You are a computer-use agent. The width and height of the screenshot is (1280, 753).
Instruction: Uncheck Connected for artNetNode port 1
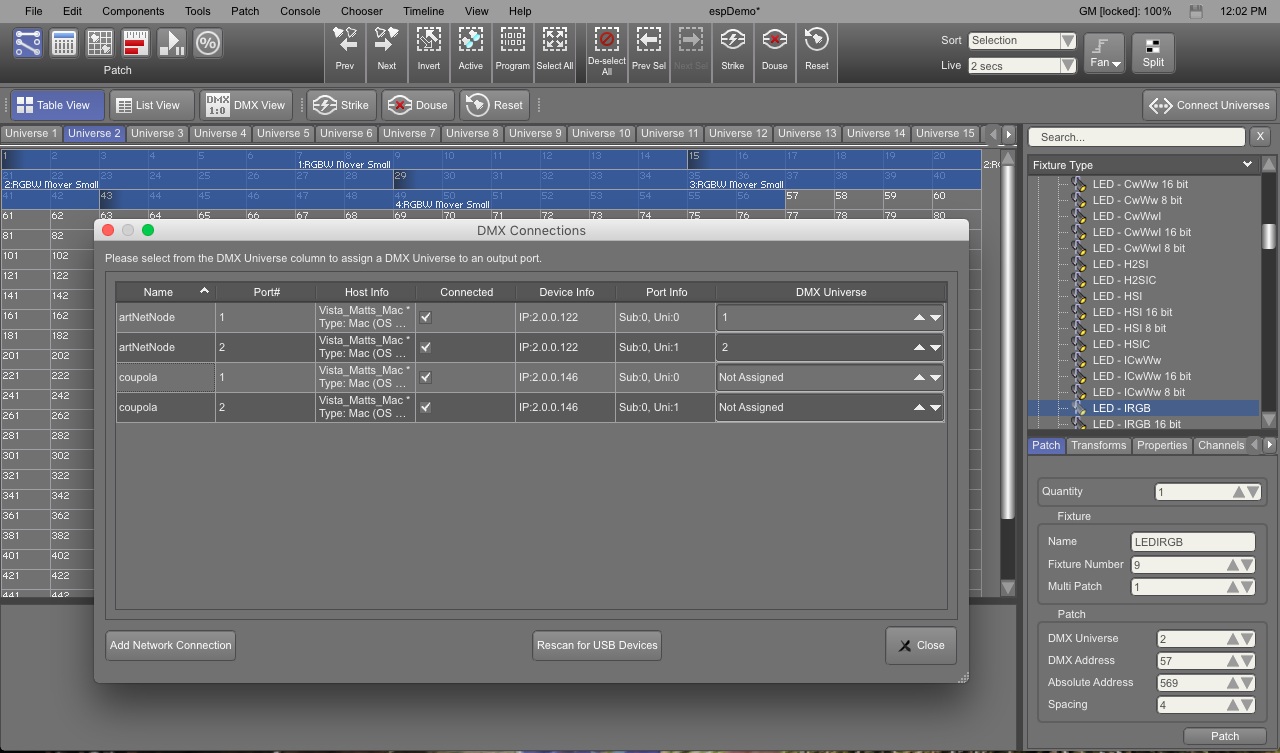426,318
